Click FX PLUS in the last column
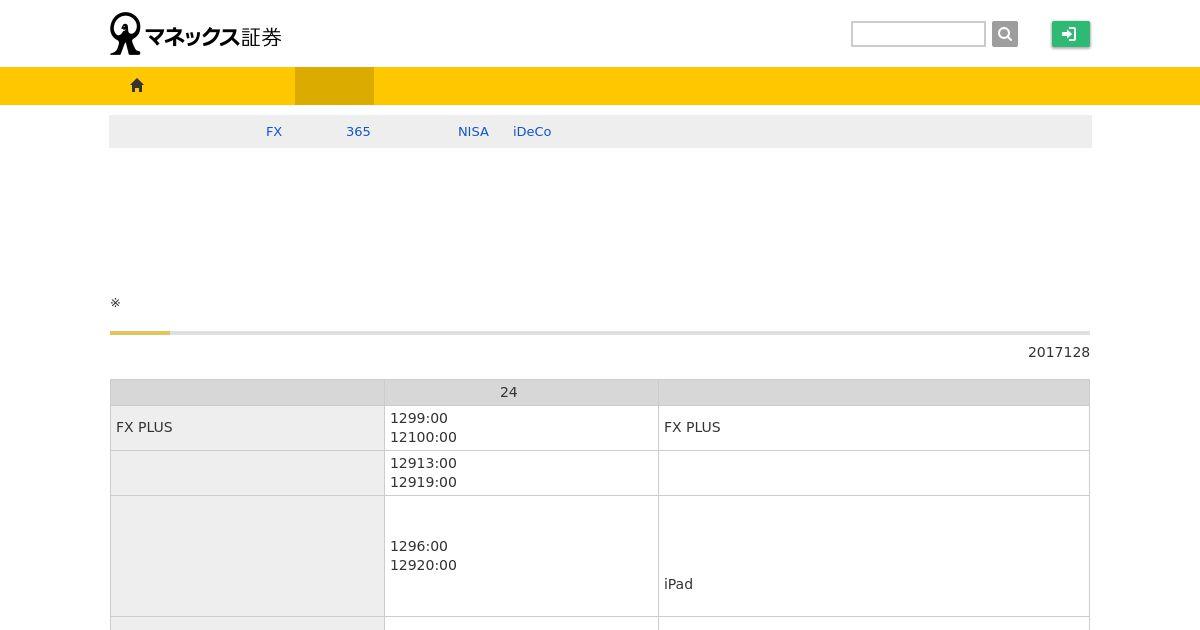The width and height of the screenshot is (1200, 630). [x=692, y=427]
